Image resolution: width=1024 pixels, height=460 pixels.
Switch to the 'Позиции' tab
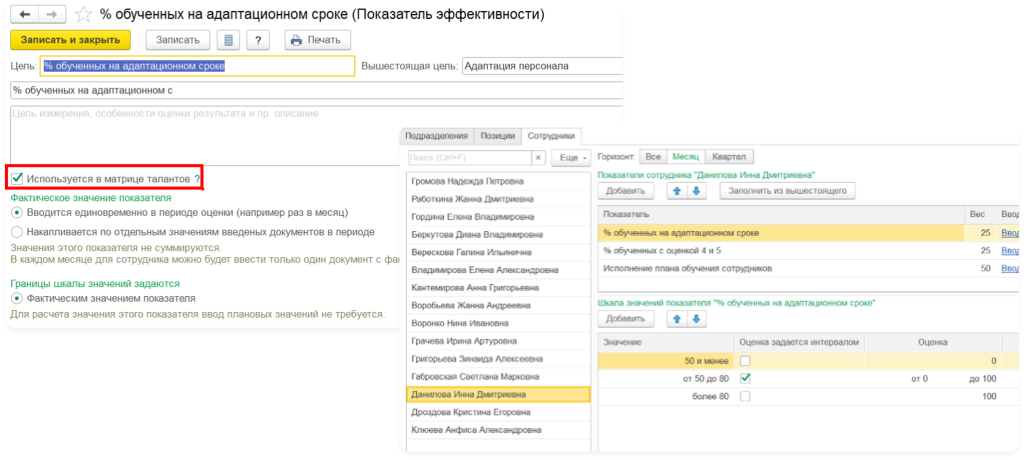pos(497,136)
